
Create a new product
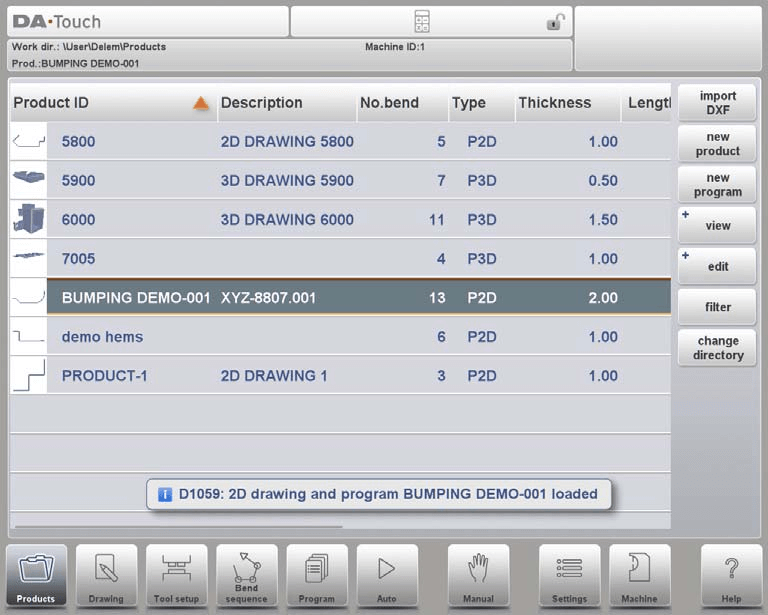coord(717,144)
